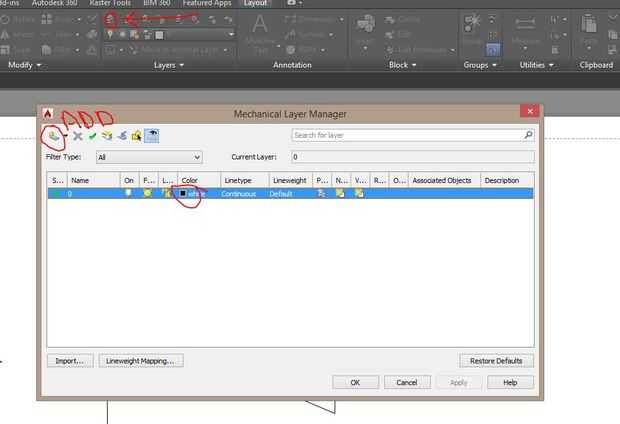The height and width of the screenshot is (424, 620).
Task: Click the Layer Properties icon in ribbon
Action: tap(112, 19)
